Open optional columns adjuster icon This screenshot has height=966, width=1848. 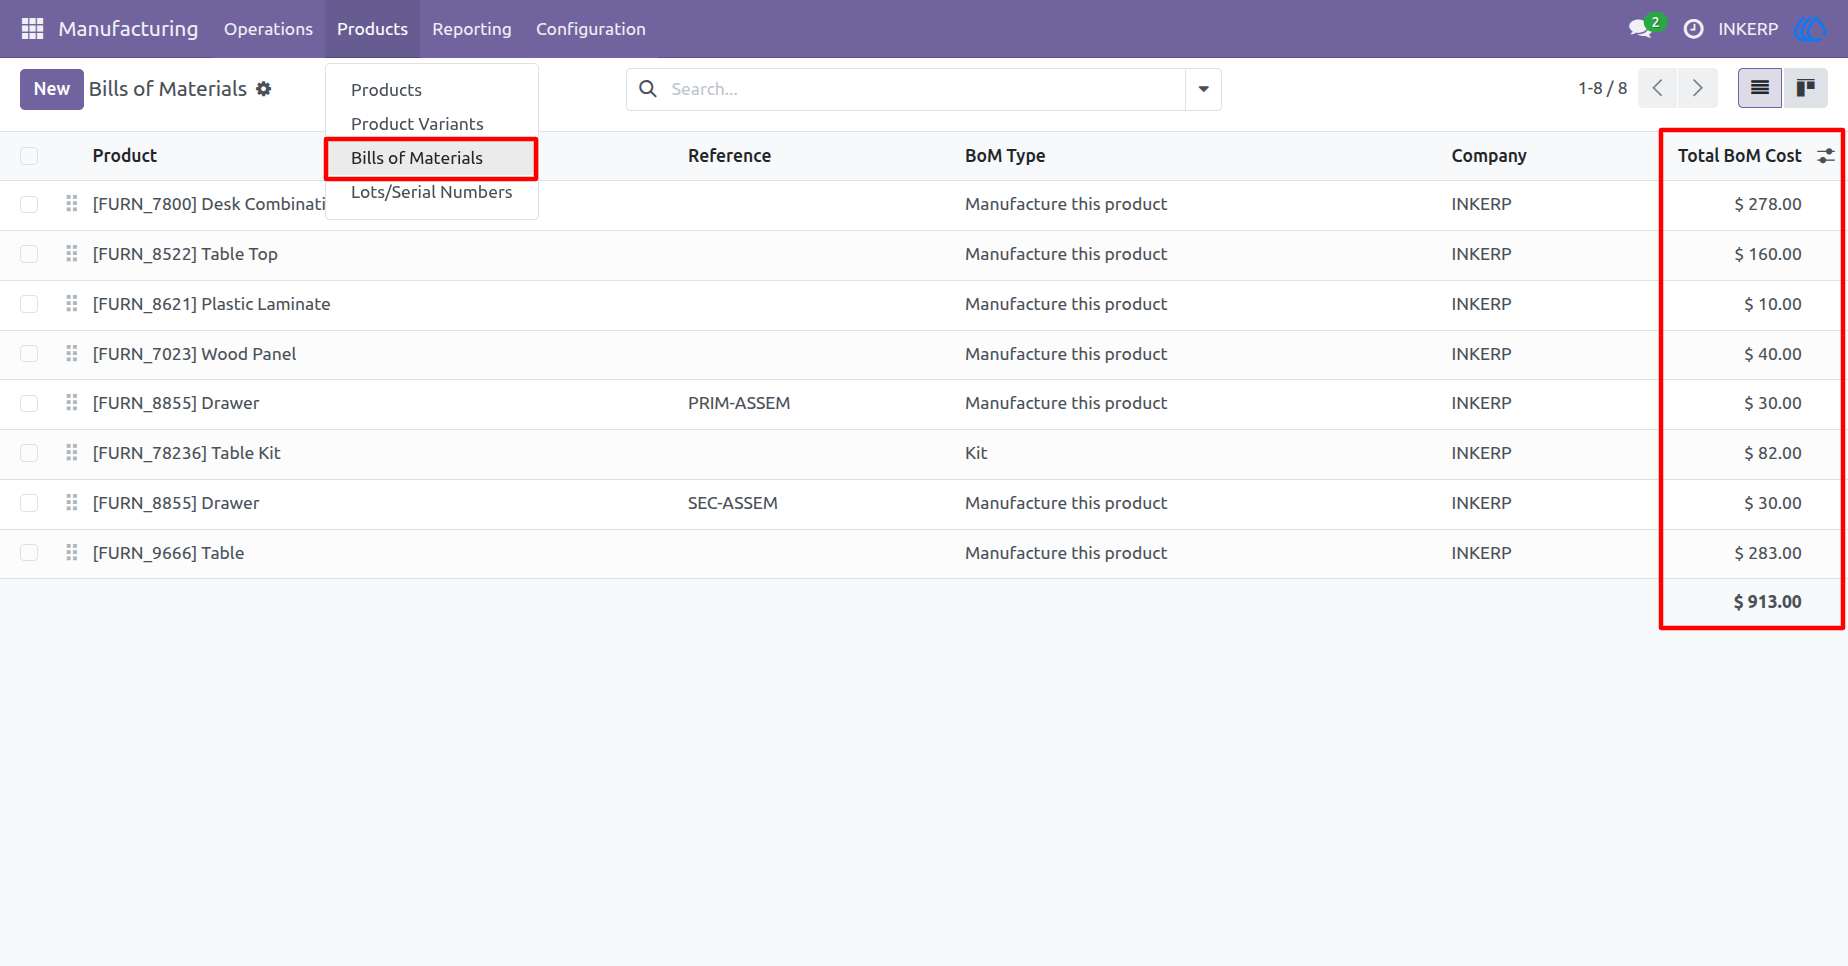1826,156
